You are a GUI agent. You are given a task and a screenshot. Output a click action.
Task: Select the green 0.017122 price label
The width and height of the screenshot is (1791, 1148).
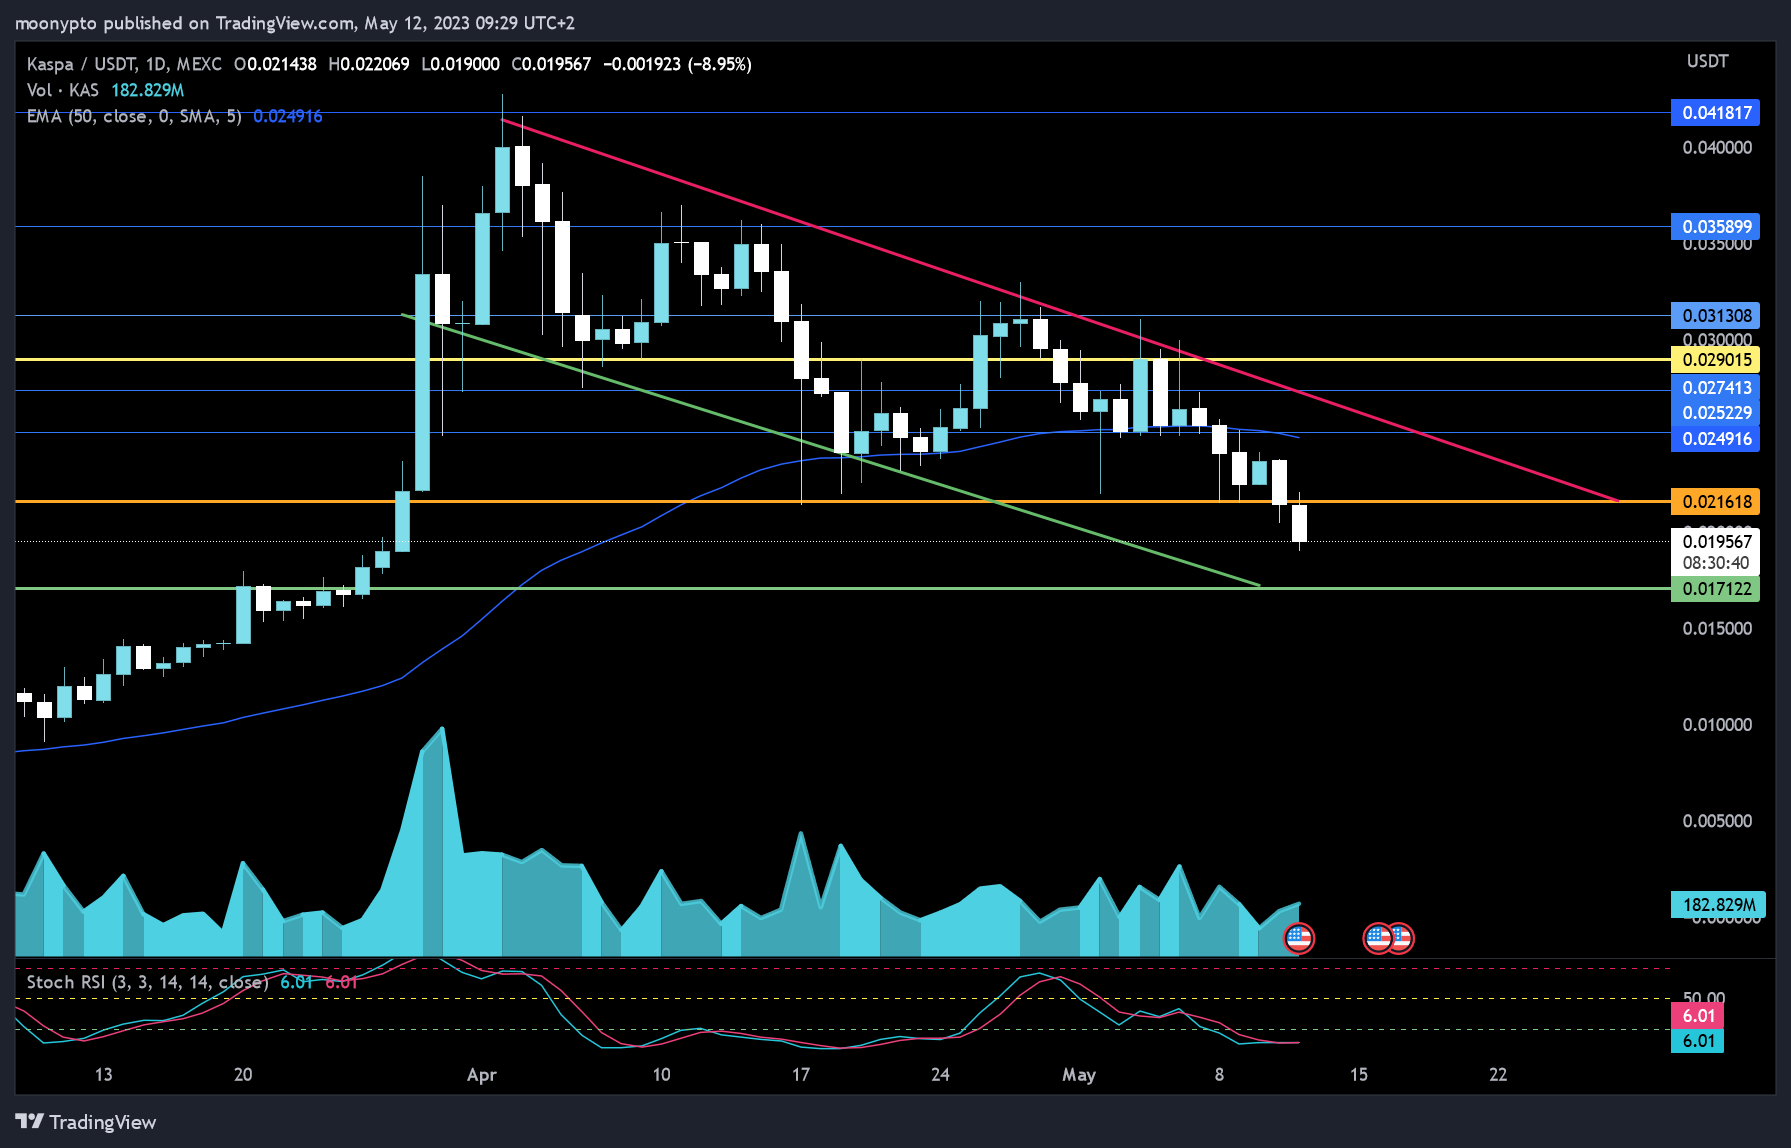coord(1716,589)
